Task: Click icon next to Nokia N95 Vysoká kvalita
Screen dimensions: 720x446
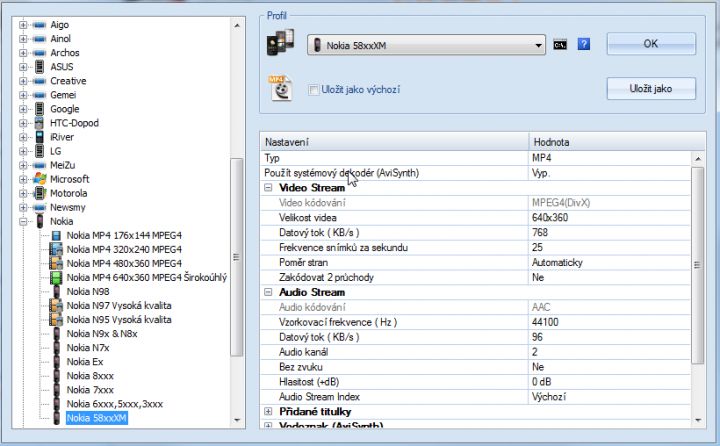Action: tap(56, 320)
